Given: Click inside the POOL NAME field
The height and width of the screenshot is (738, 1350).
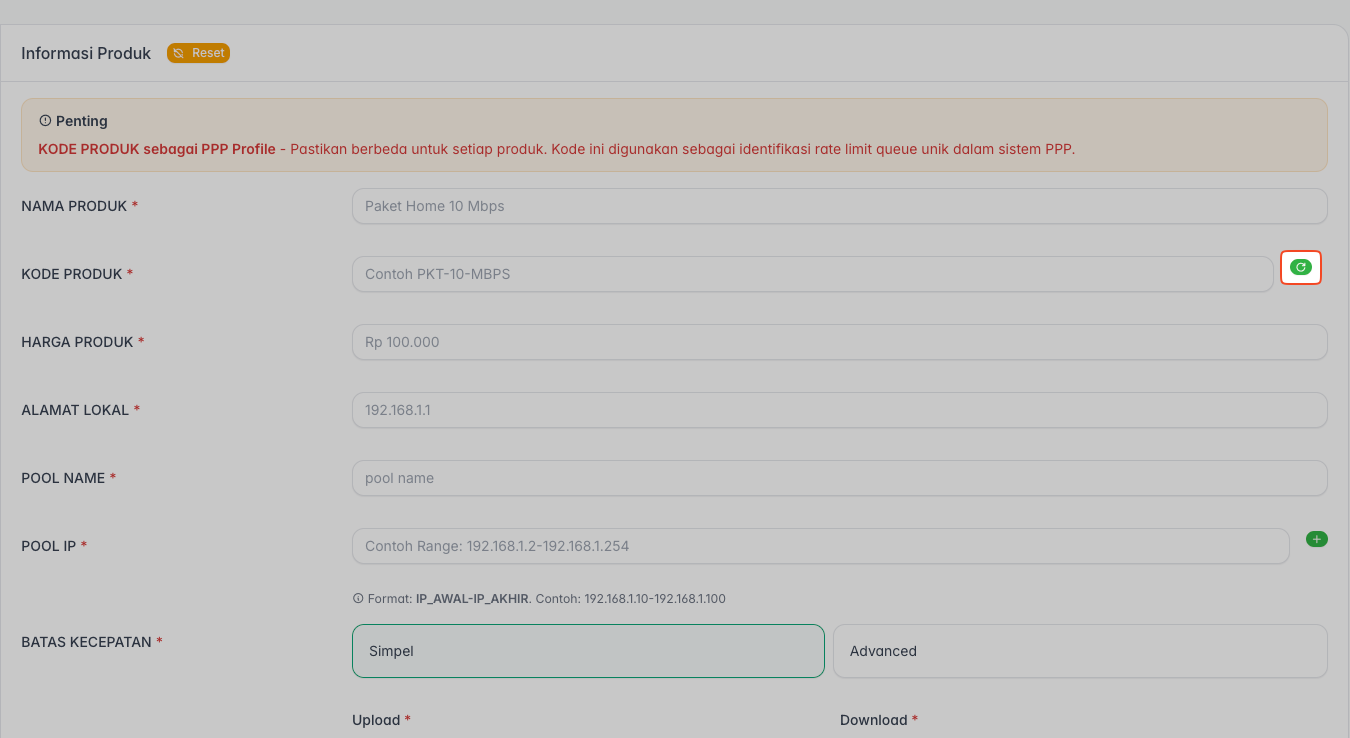Looking at the screenshot, I should click(840, 478).
